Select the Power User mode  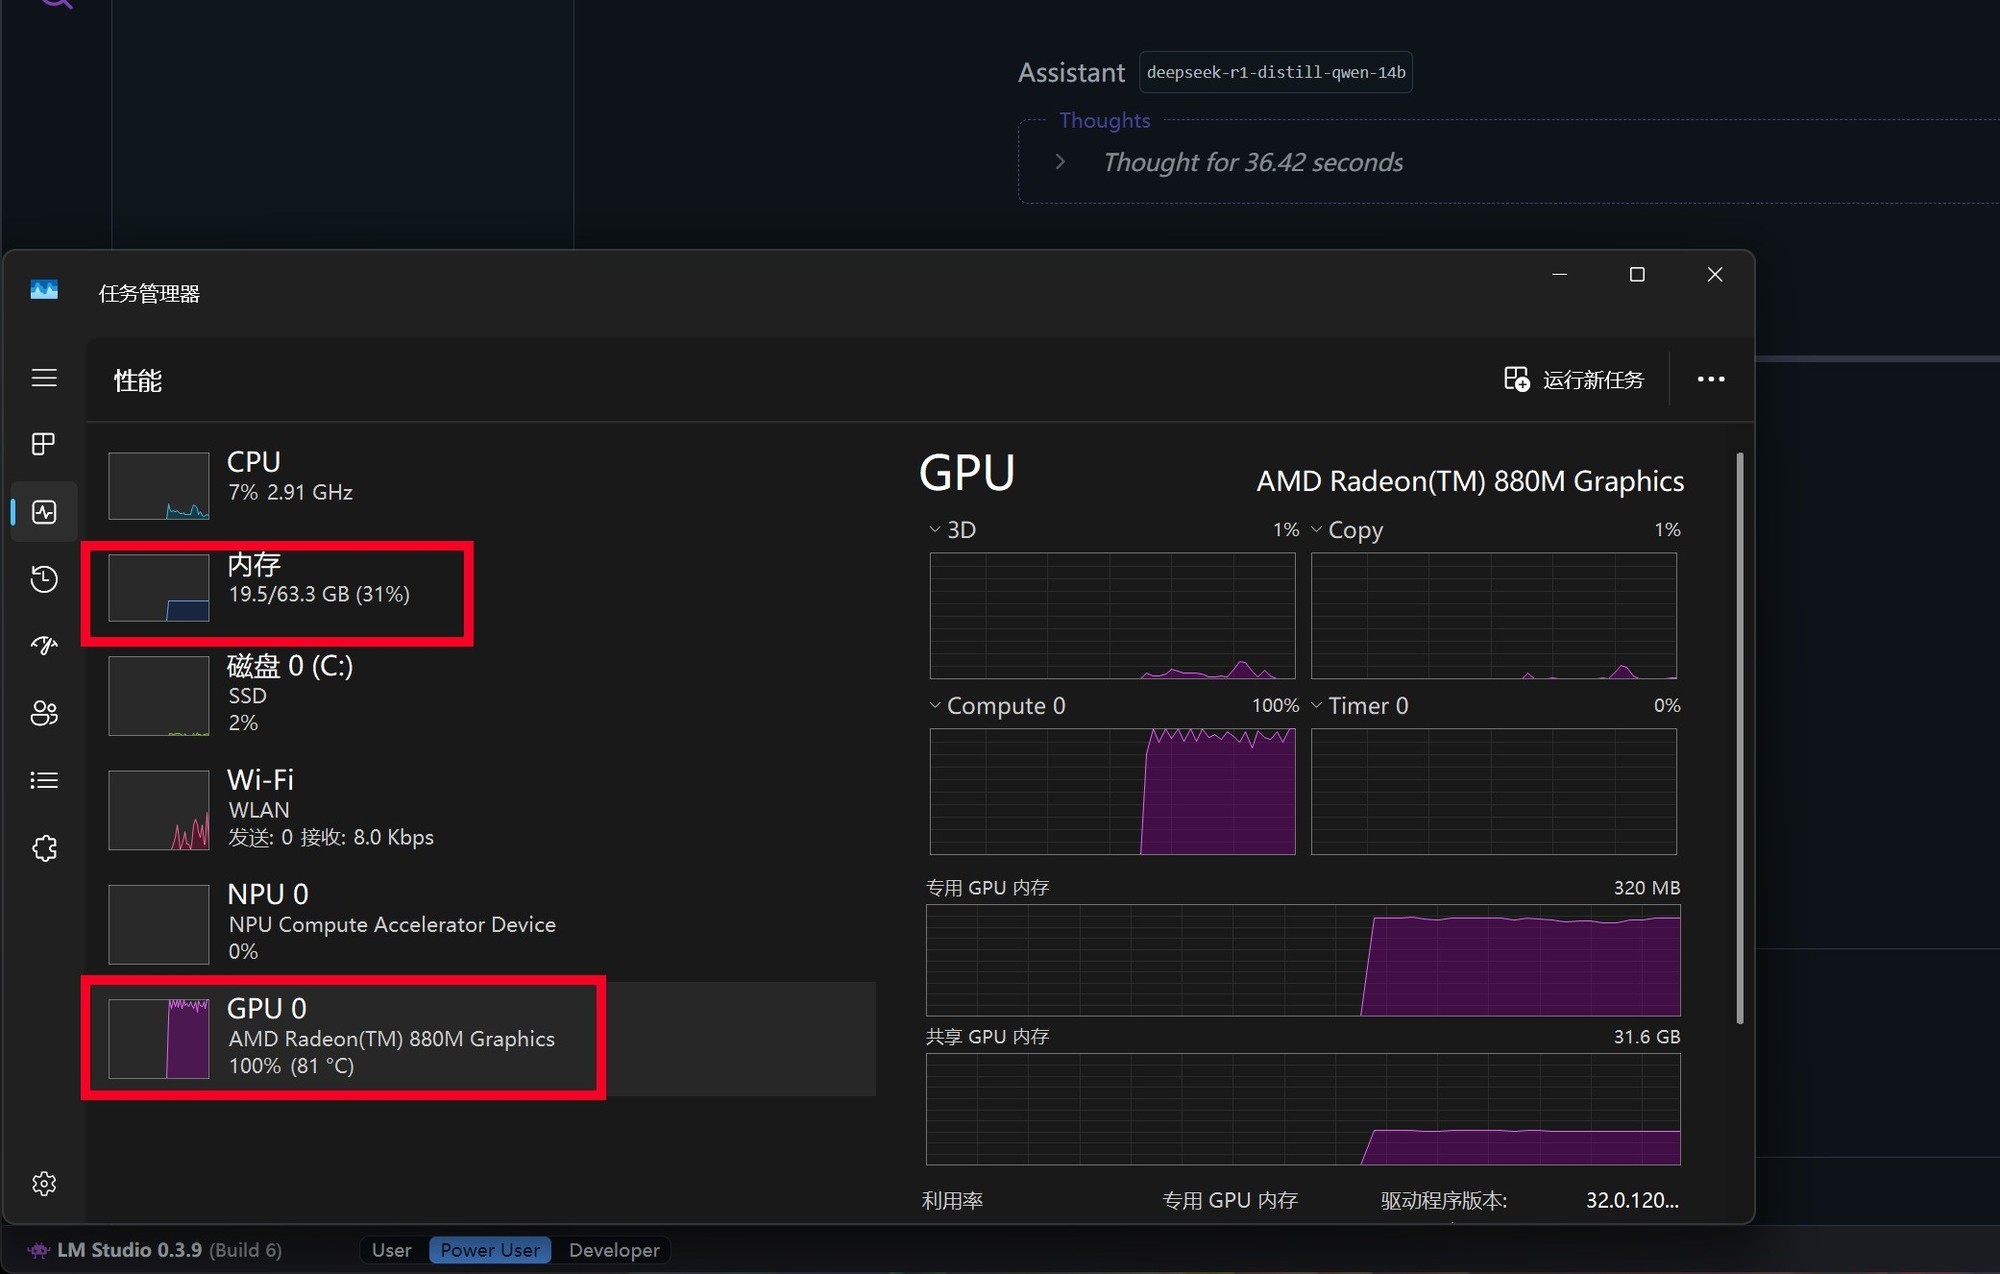coord(490,1250)
